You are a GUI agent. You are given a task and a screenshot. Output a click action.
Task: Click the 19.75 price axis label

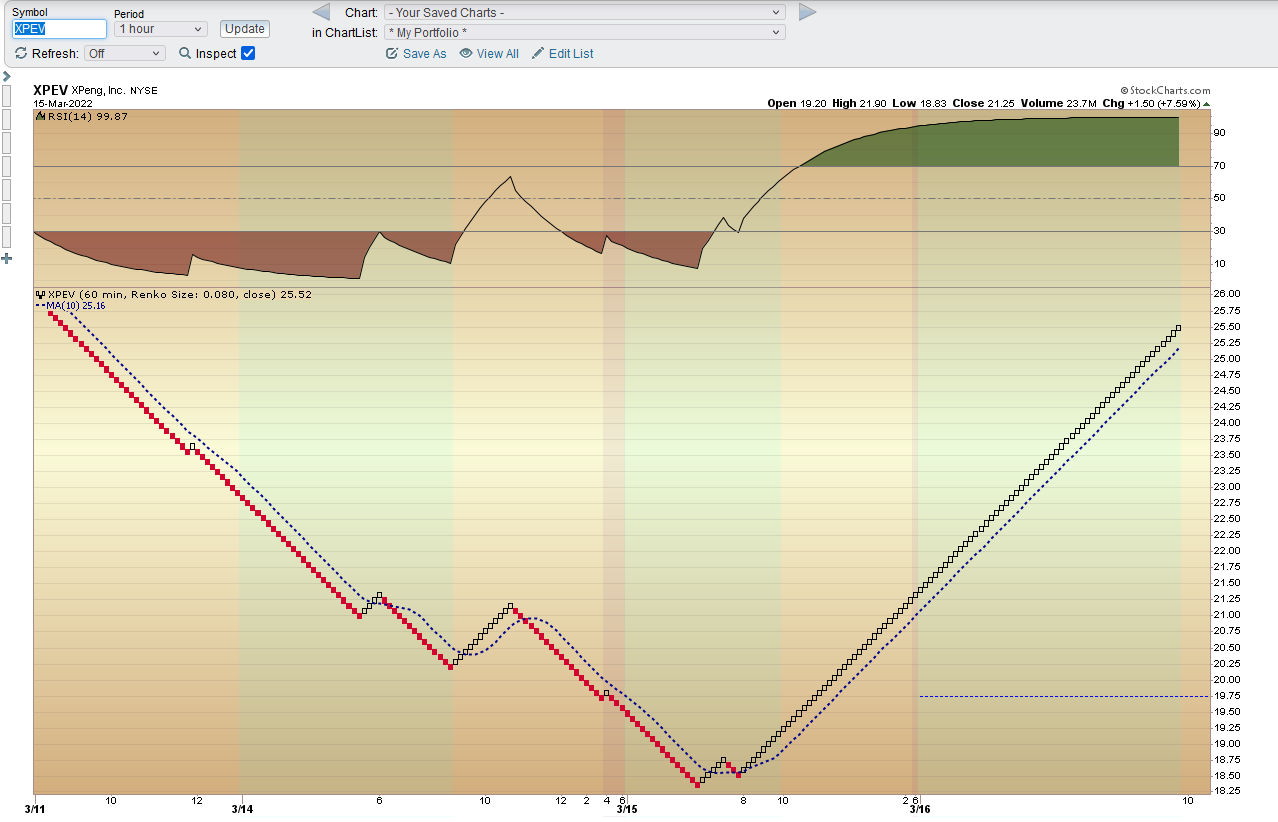click(x=1227, y=695)
